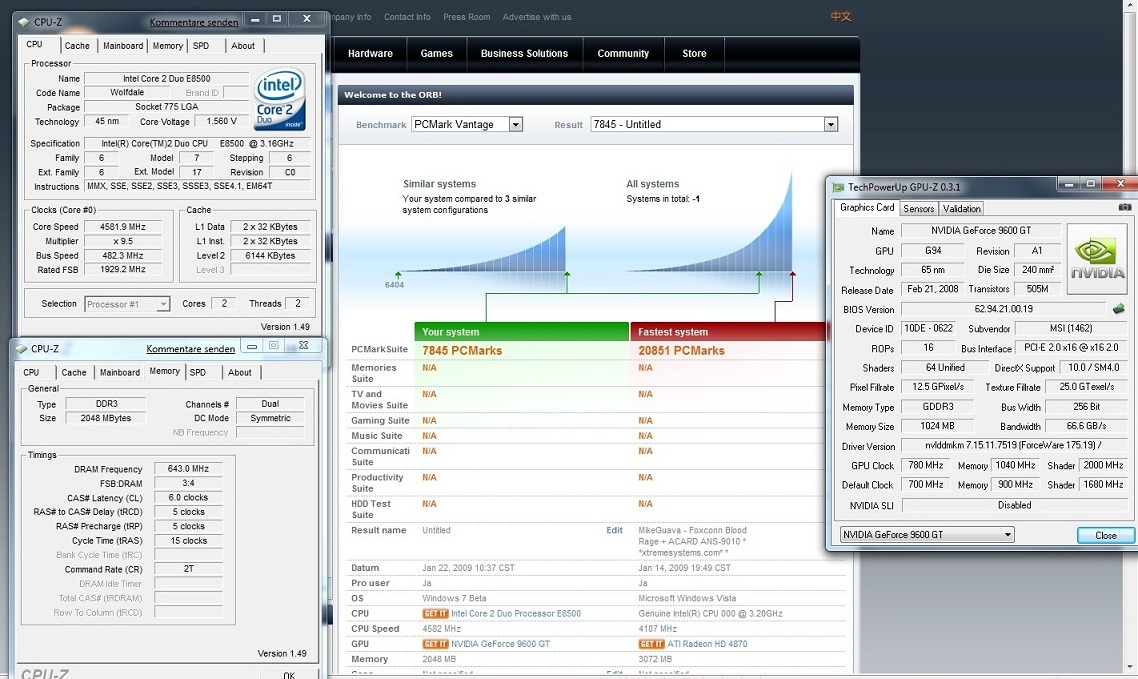Viewport: 1138px width, 679px height.
Task: Open the ATI Radeon HD 4870 product link
Action: (x=707, y=644)
